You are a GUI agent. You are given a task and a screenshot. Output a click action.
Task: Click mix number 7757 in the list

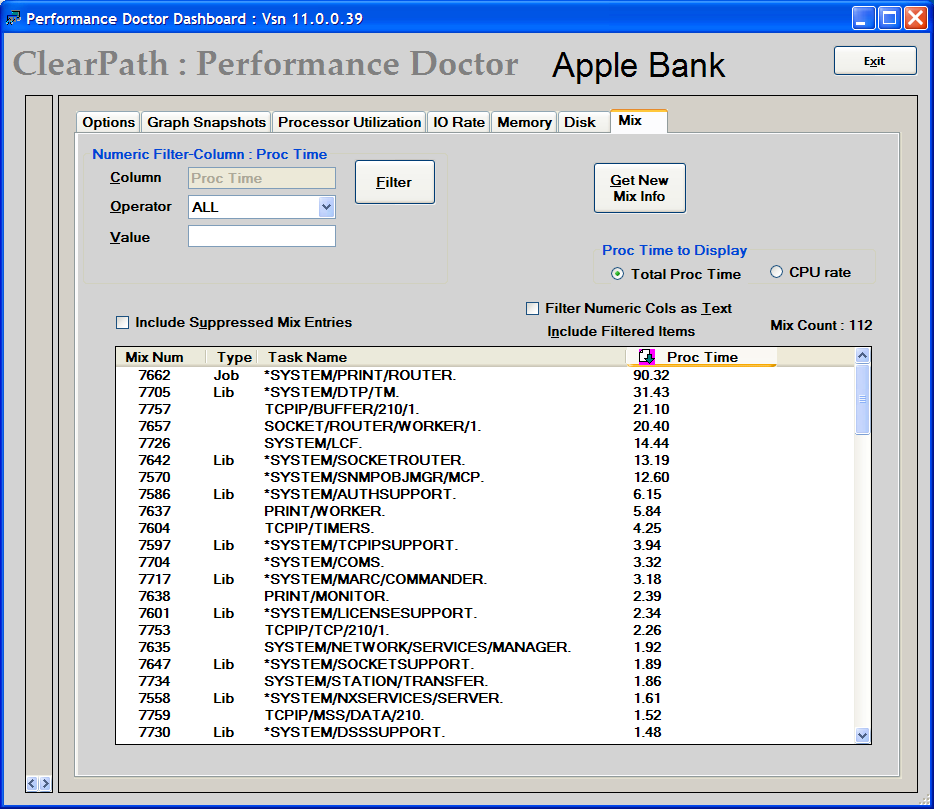pos(154,409)
